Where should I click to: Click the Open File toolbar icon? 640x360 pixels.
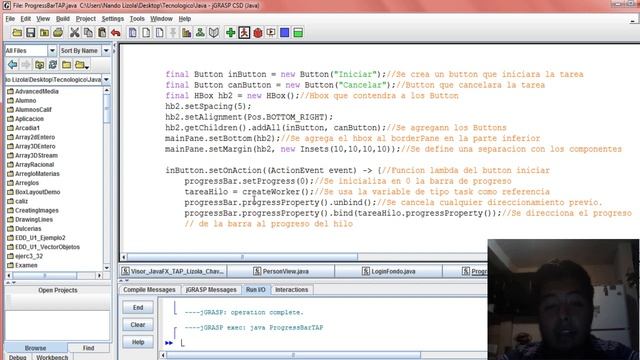click(17, 33)
